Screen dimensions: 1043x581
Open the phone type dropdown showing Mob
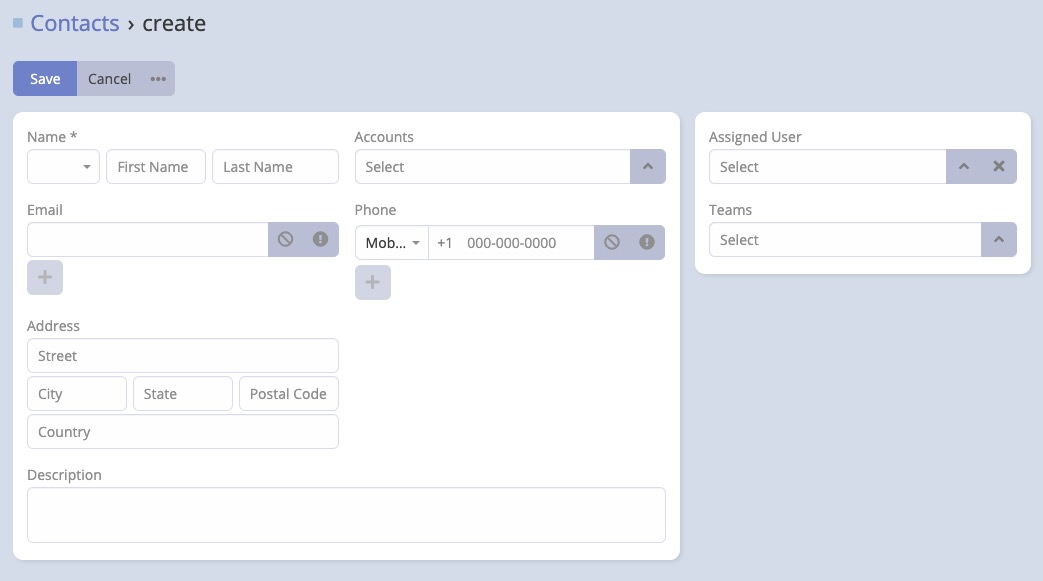click(391, 242)
